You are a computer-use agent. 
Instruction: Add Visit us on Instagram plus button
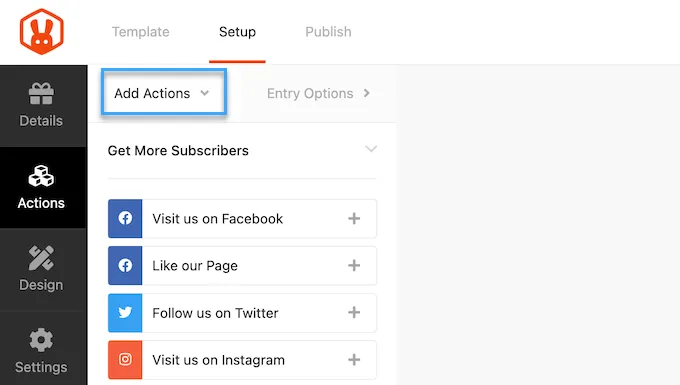tap(354, 360)
